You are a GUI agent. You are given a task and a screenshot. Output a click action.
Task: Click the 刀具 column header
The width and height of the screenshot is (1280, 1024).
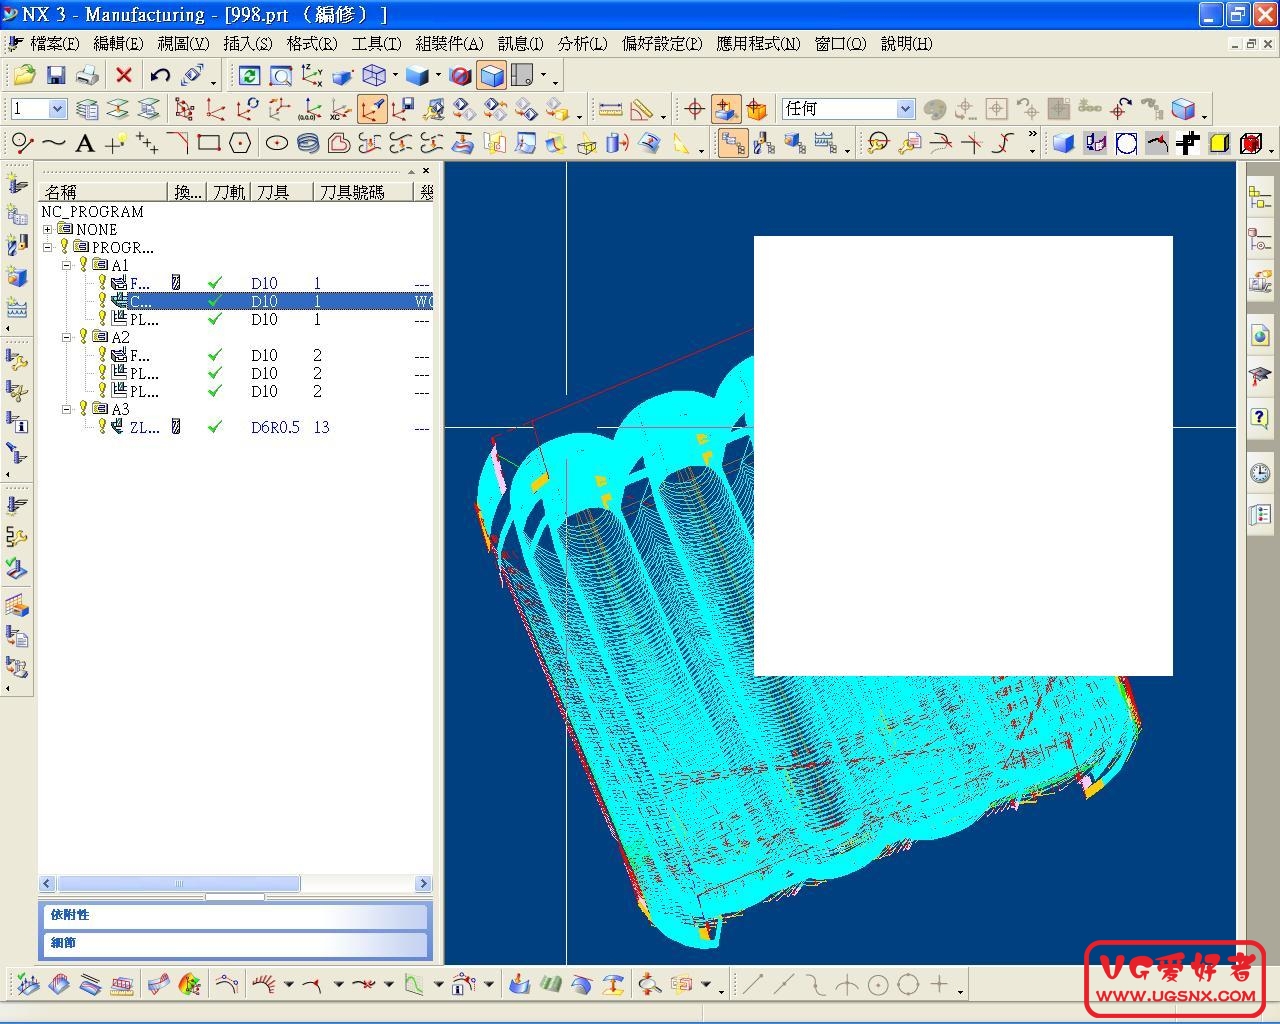click(x=282, y=192)
